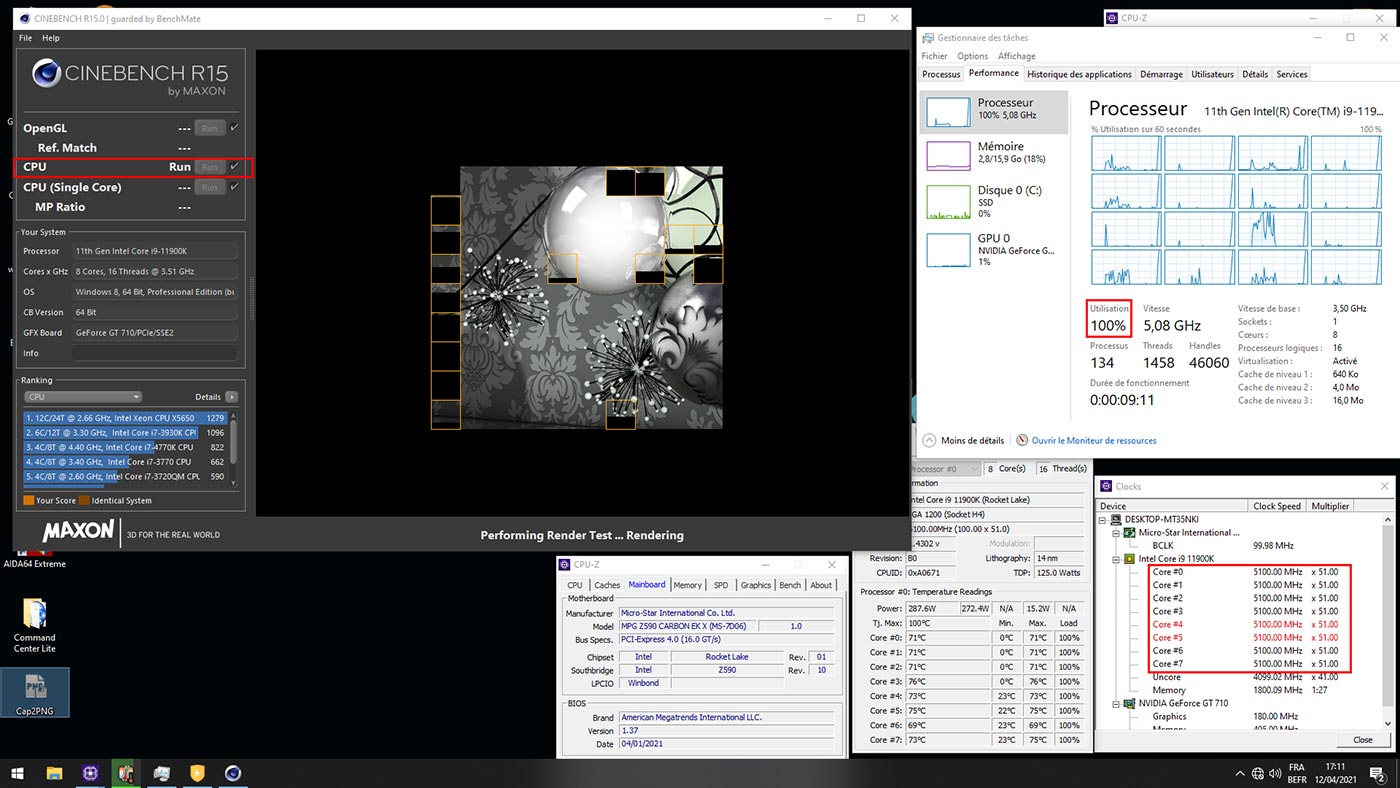Switch to the Memory tab in CPU-Z
This screenshot has width=1400, height=788.
point(687,585)
